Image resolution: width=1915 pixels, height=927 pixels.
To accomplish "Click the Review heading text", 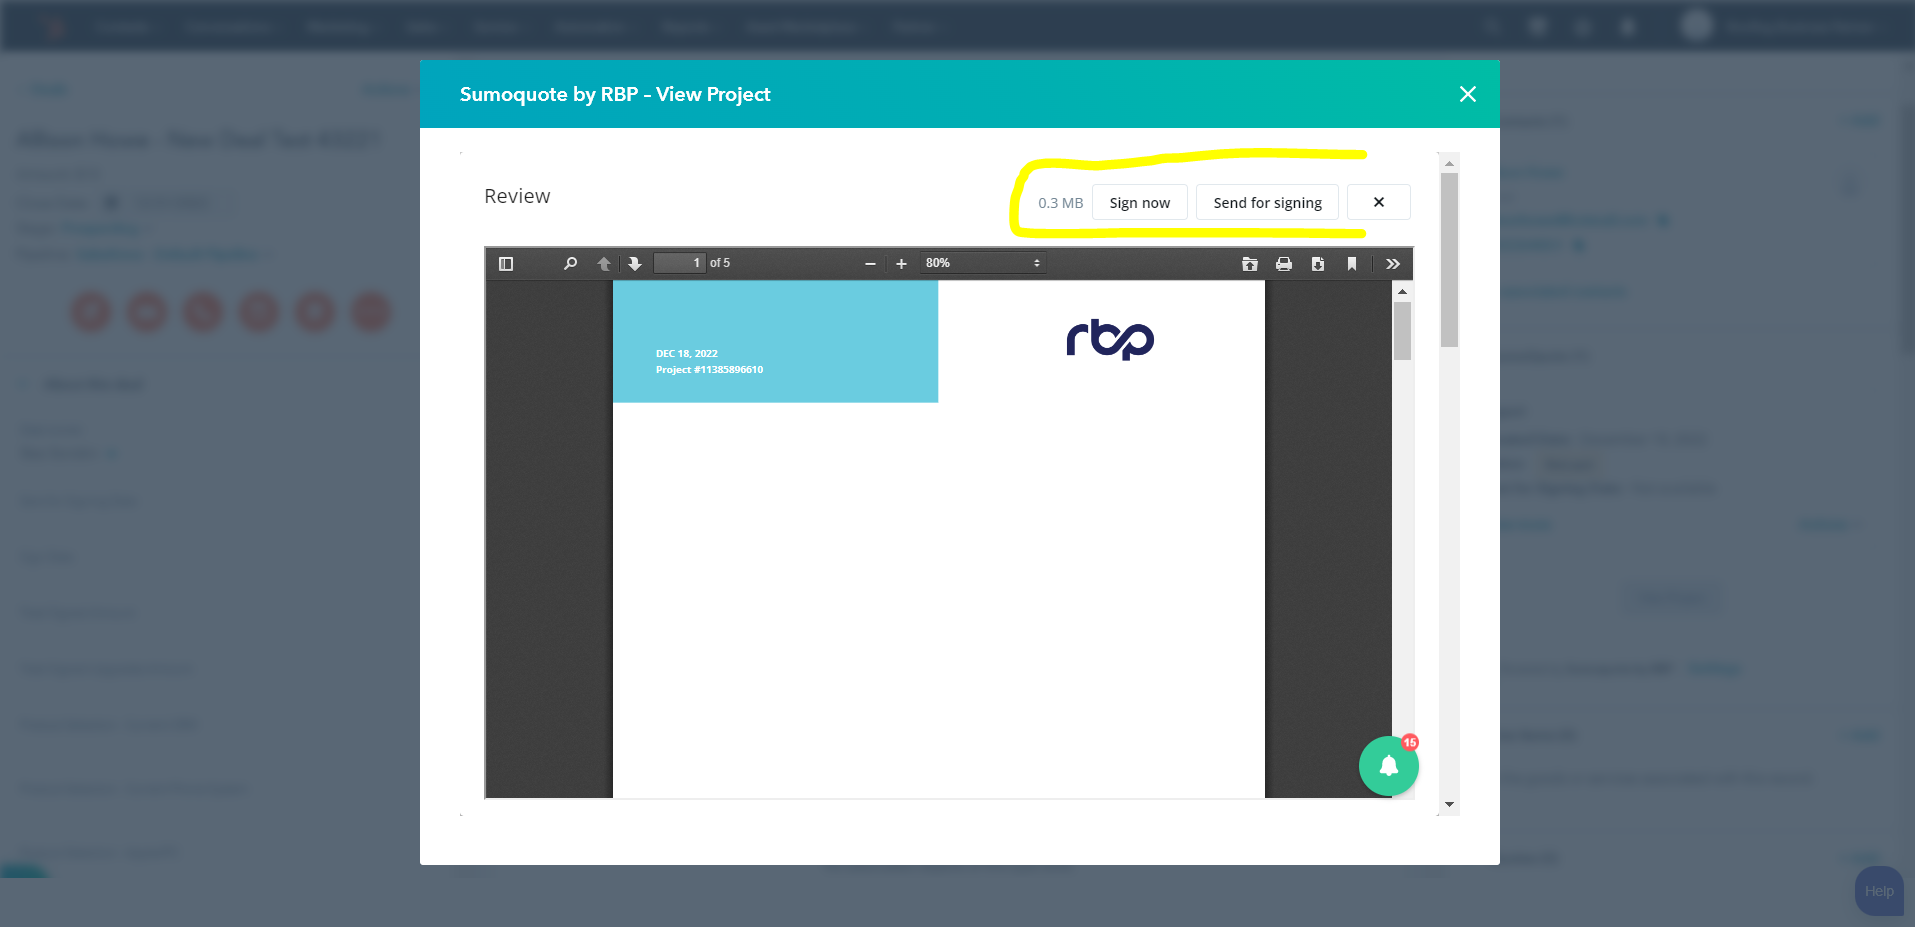I will click(517, 196).
